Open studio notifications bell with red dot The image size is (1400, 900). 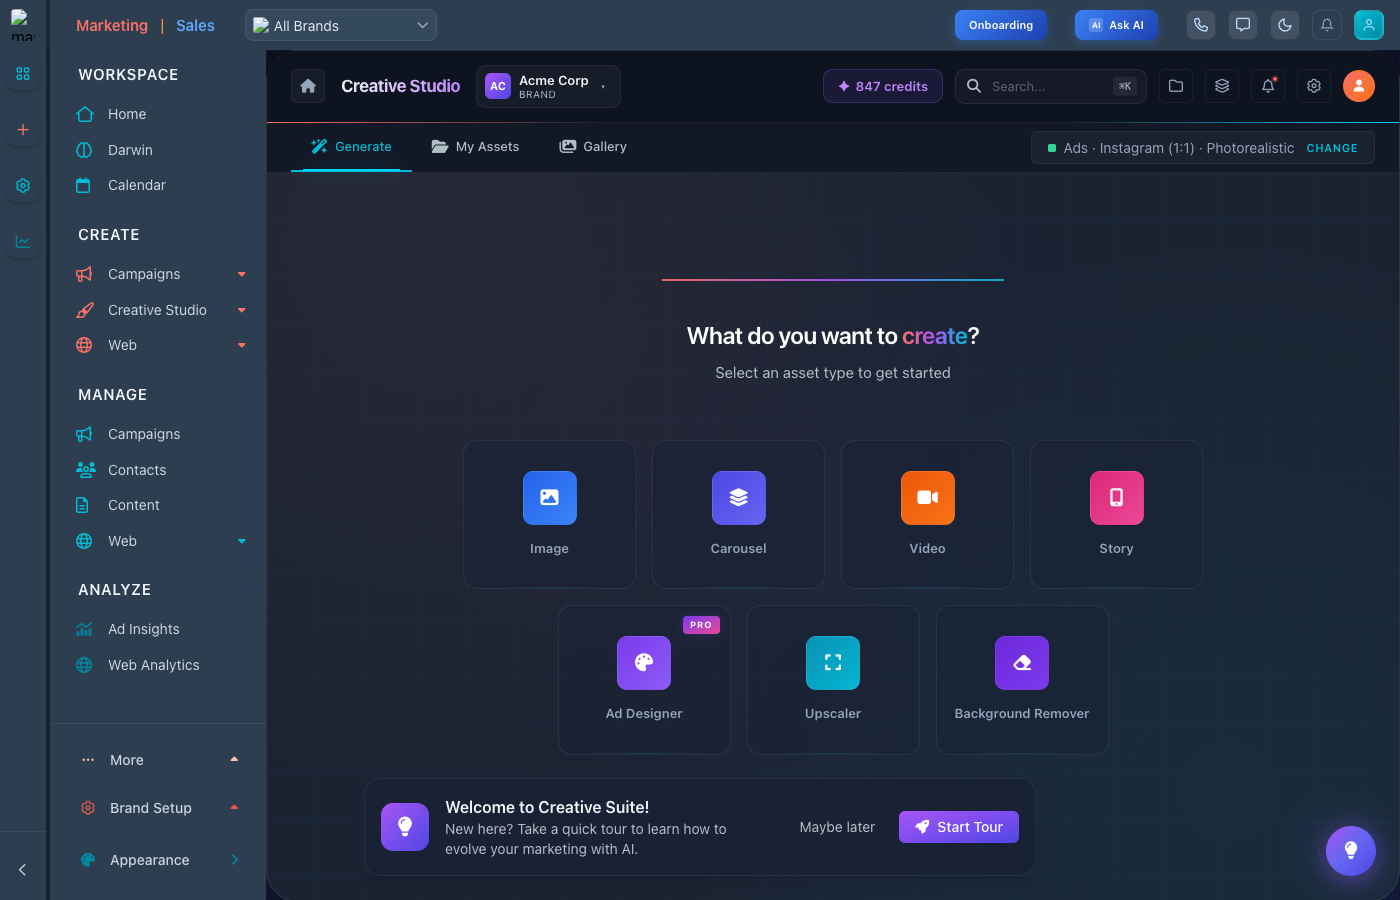tap(1268, 86)
